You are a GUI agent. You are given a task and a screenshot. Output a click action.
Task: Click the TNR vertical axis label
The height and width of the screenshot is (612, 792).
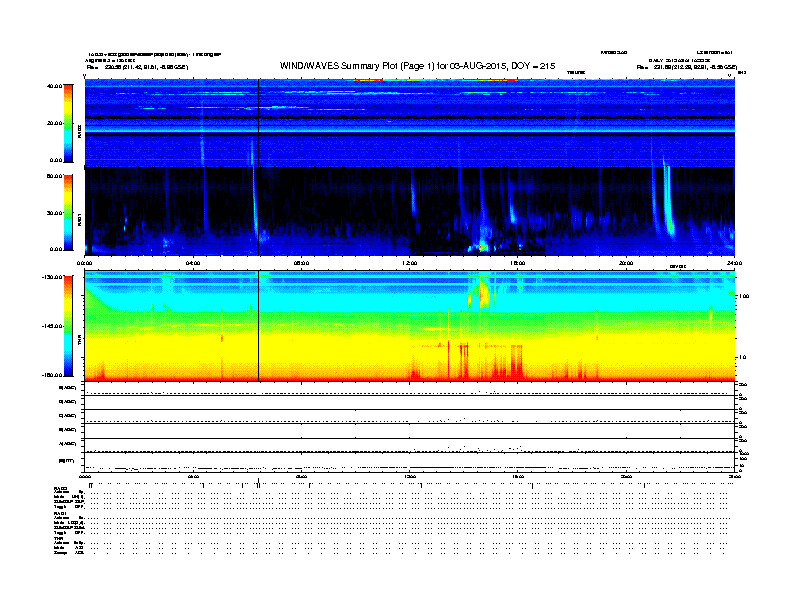pos(79,342)
